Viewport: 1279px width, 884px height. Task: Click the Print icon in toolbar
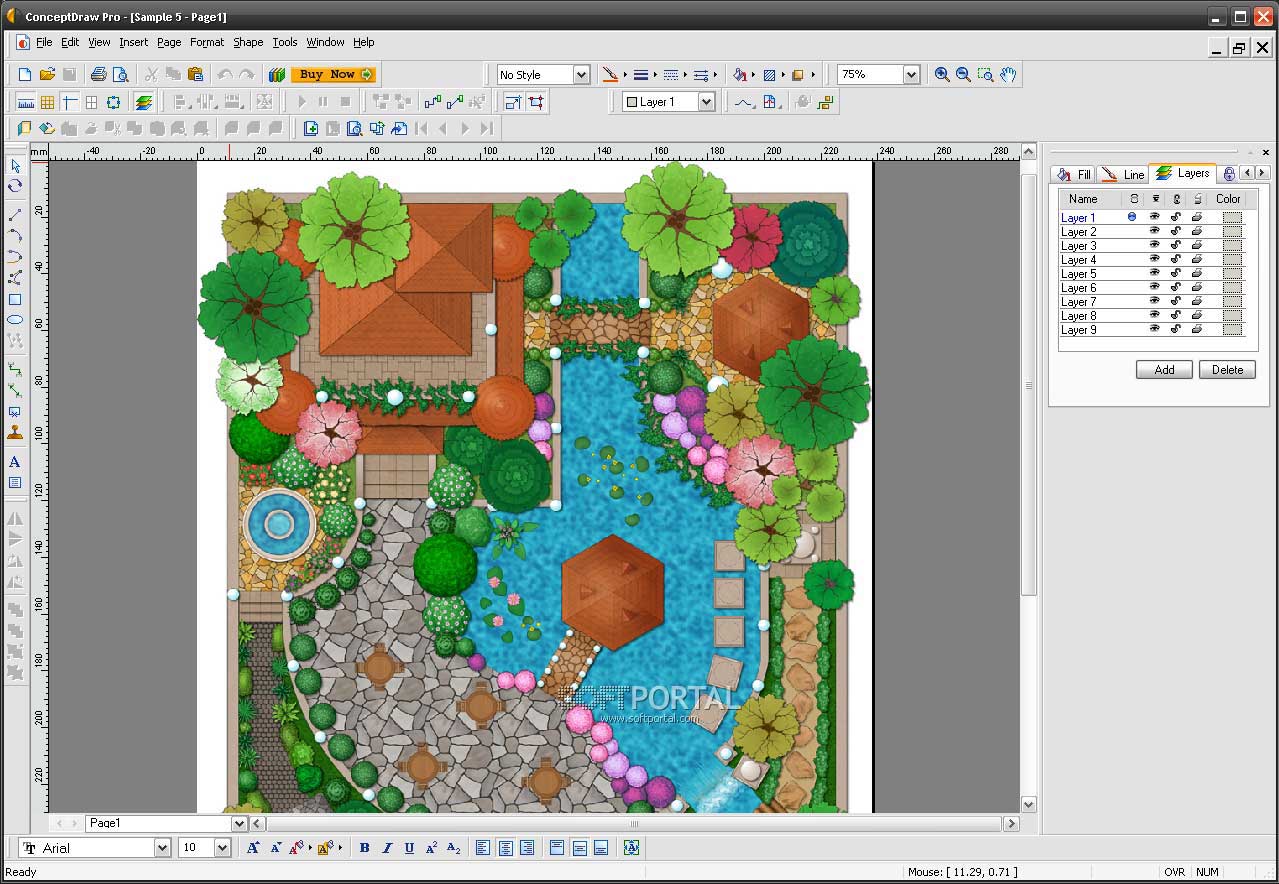[x=98, y=74]
